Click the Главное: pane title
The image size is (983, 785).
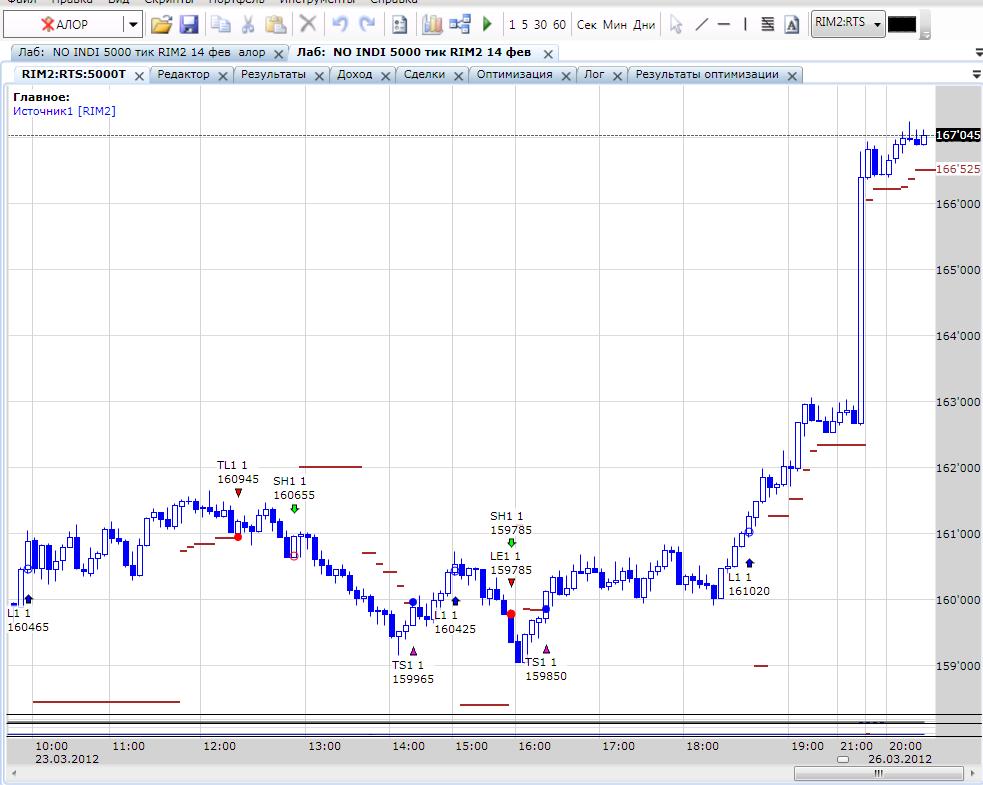[41, 97]
